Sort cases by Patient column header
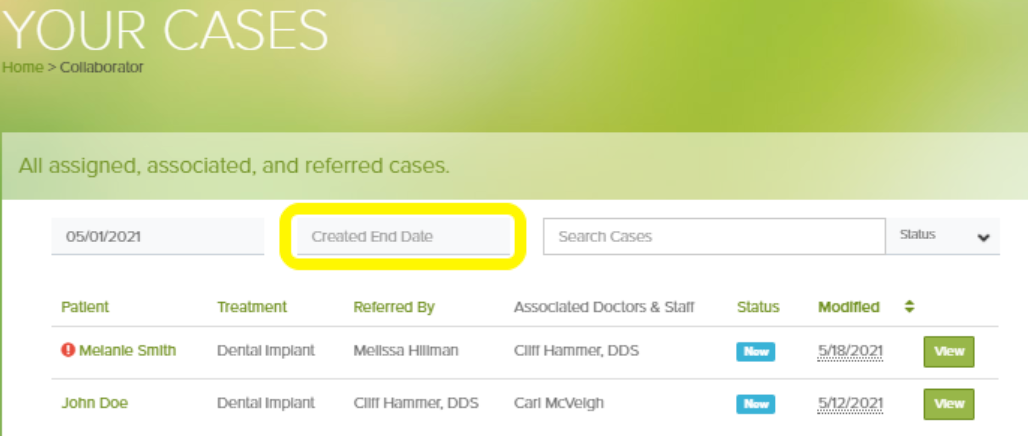The width and height of the screenshot is (1028, 436). (x=85, y=307)
